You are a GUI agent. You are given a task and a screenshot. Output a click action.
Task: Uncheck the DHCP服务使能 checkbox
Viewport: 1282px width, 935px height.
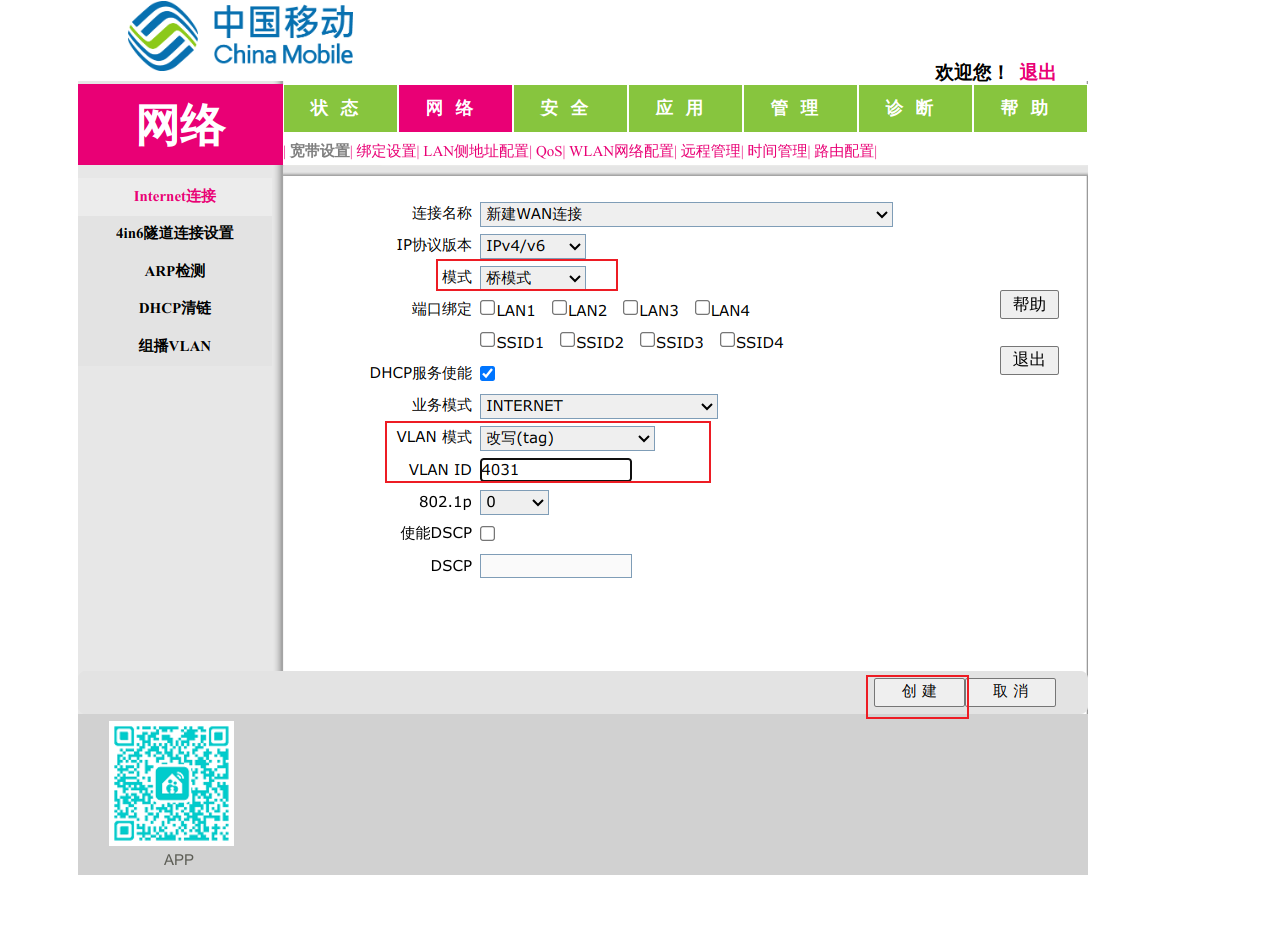click(x=488, y=374)
